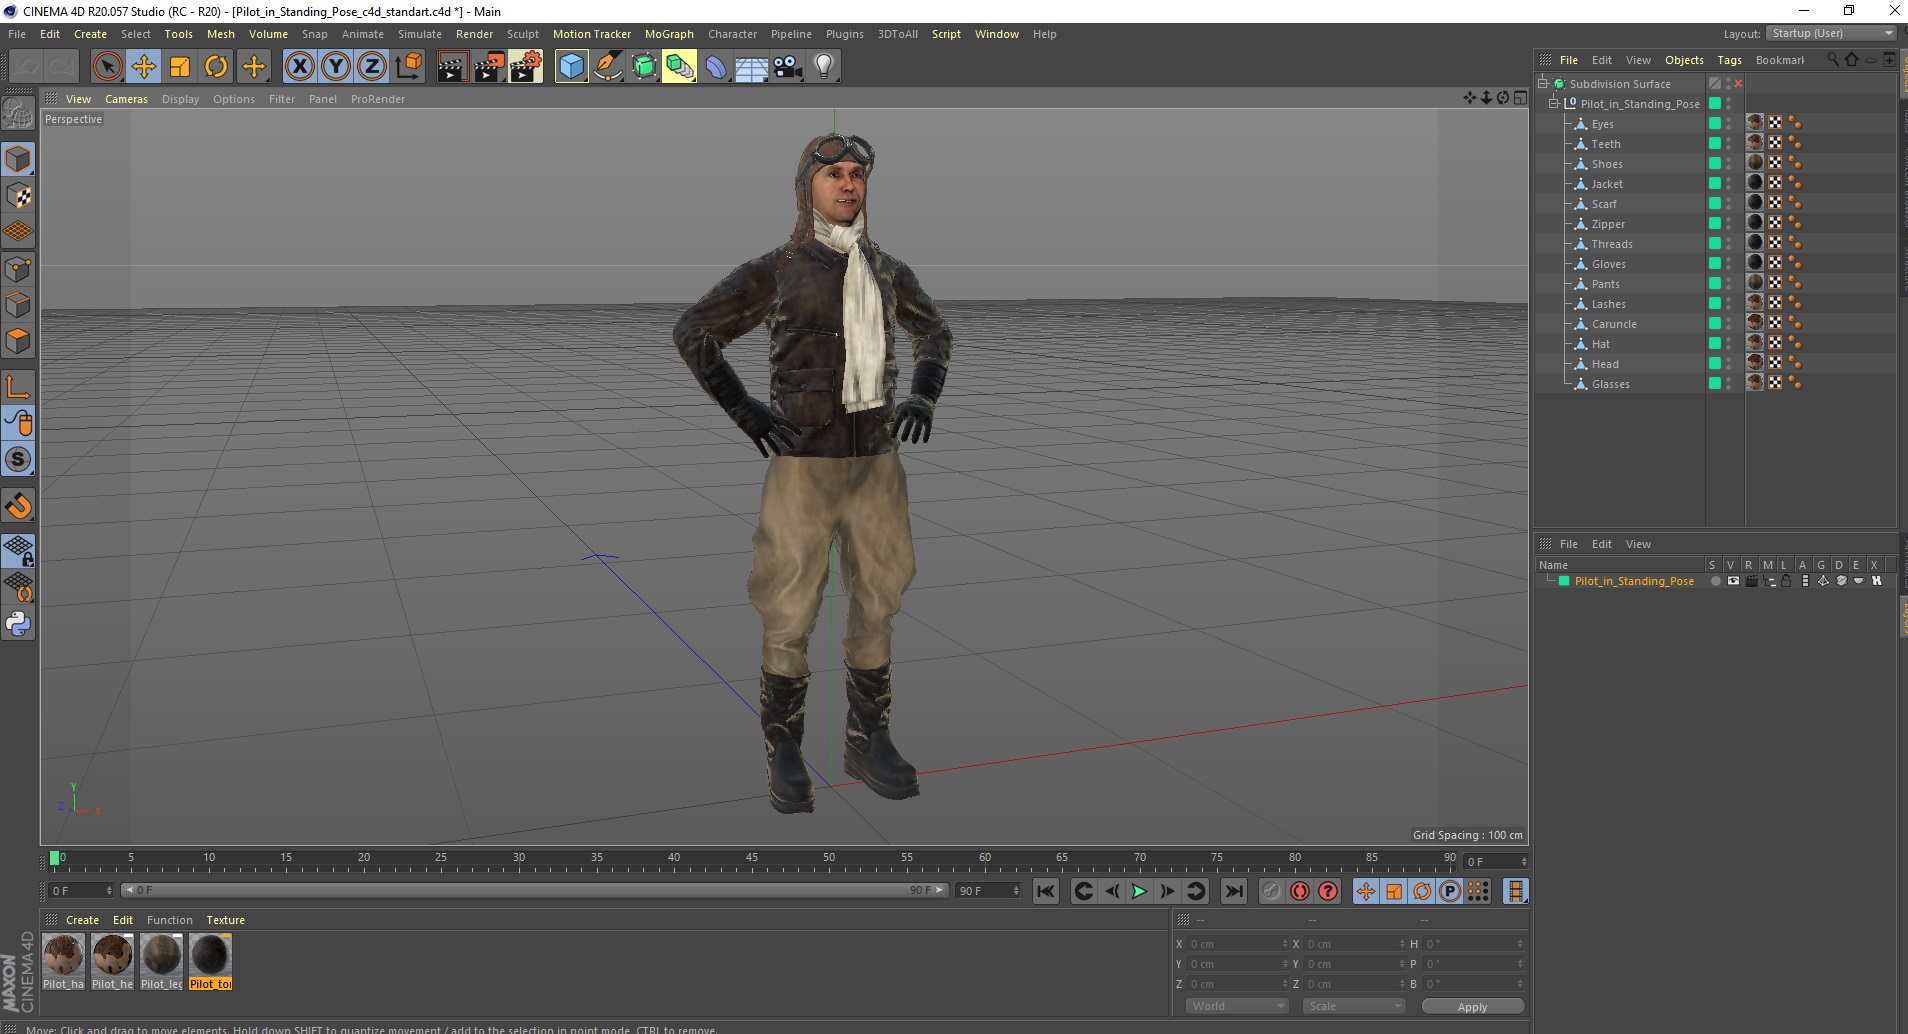Viewport: 1908px width, 1034px height.
Task: Select Pilot_in_Standing_Pose layer in Layer Manager
Action: tap(1633, 581)
